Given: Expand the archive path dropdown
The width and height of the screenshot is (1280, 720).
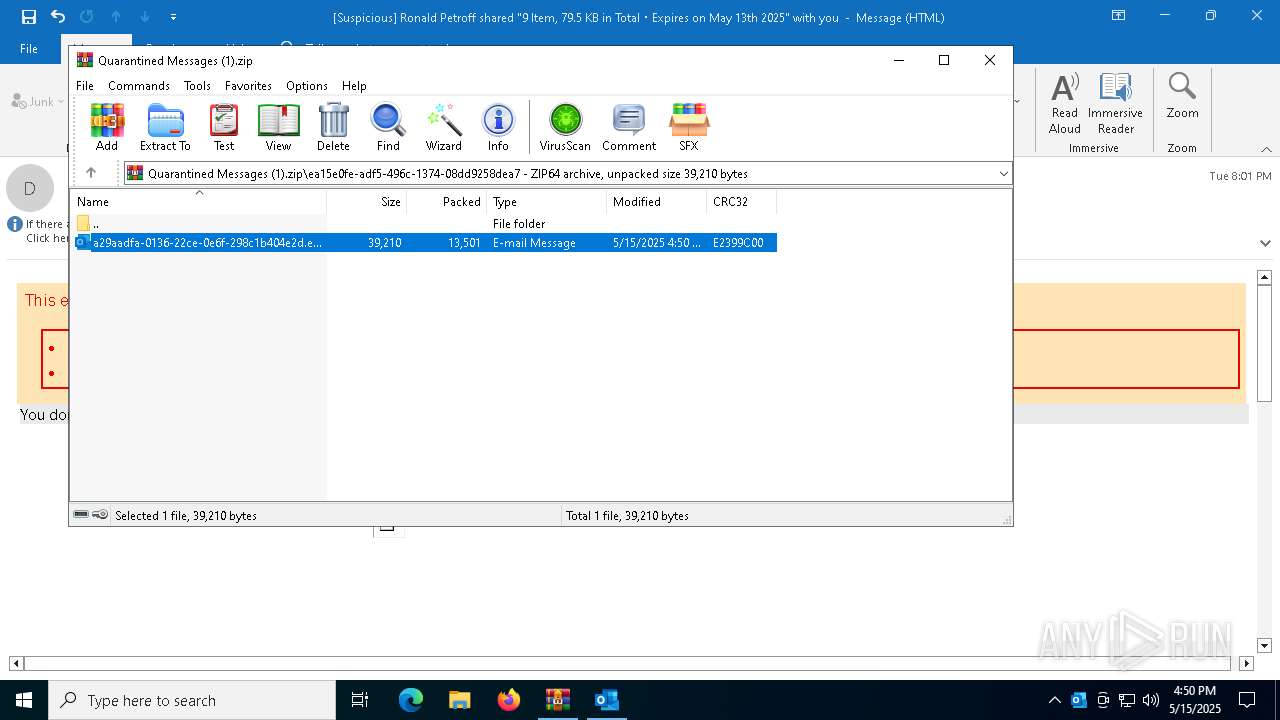Looking at the screenshot, I should tap(1003, 174).
